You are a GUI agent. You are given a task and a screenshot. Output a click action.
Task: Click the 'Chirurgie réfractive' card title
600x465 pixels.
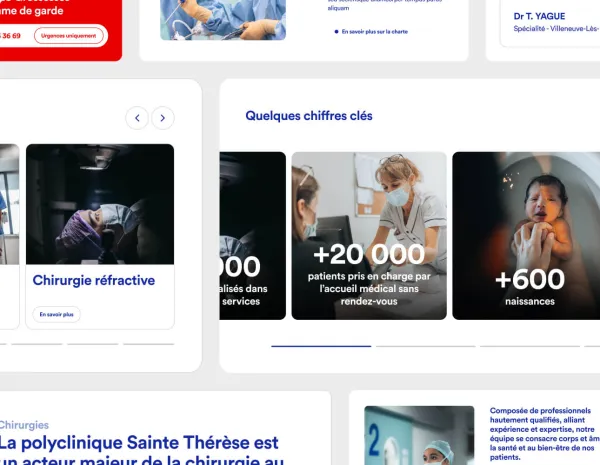click(94, 280)
